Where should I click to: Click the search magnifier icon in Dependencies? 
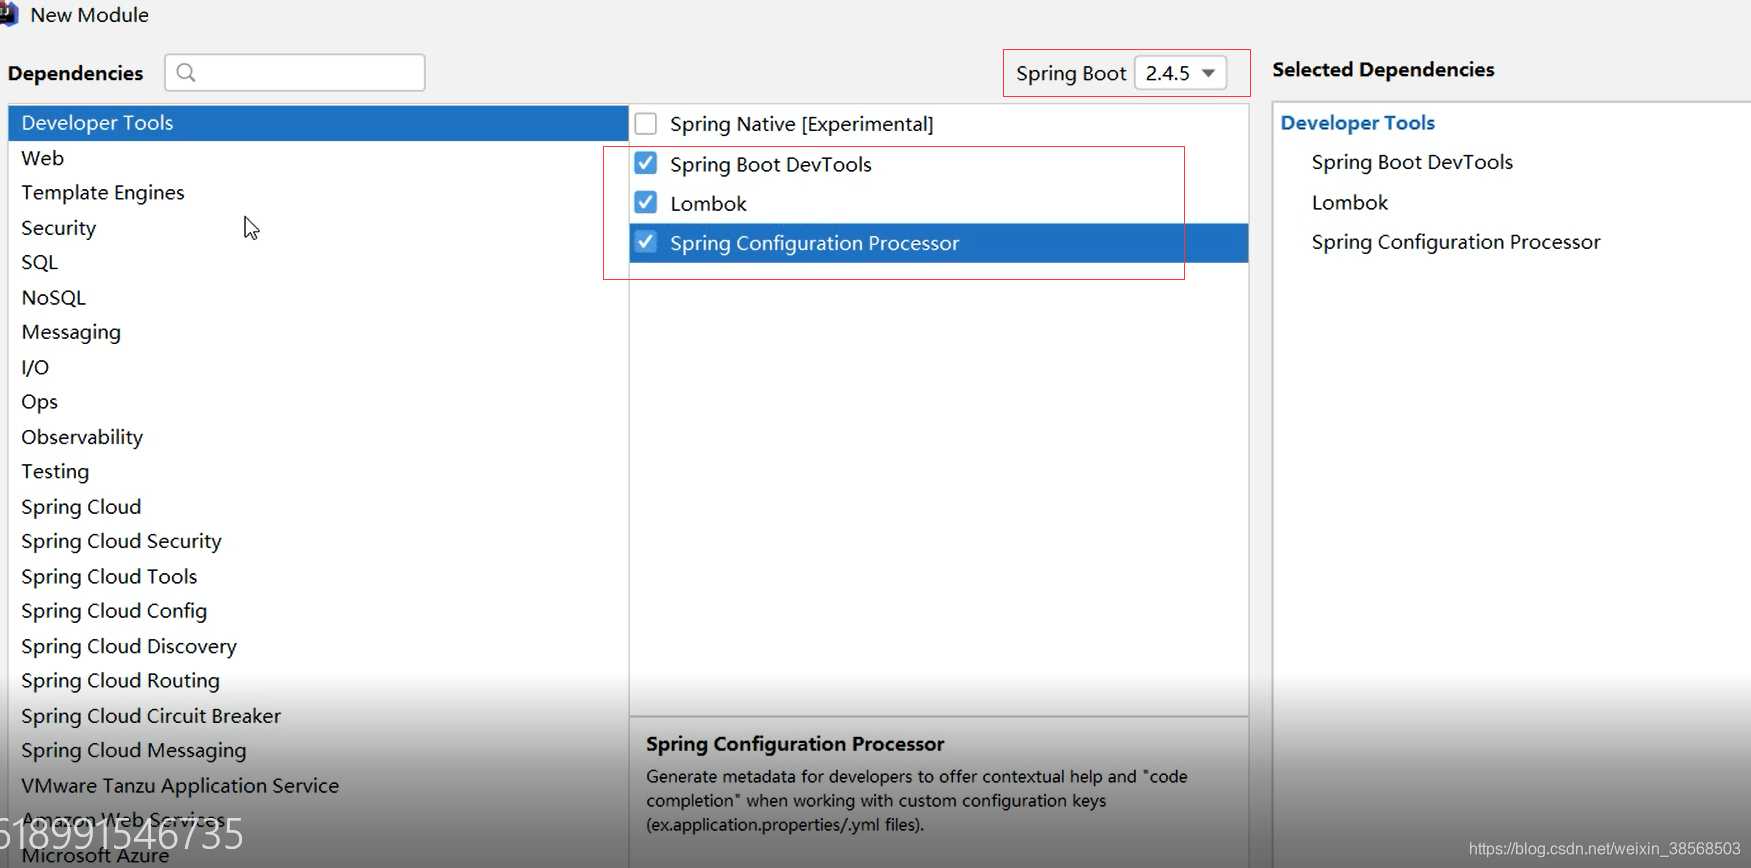186,72
